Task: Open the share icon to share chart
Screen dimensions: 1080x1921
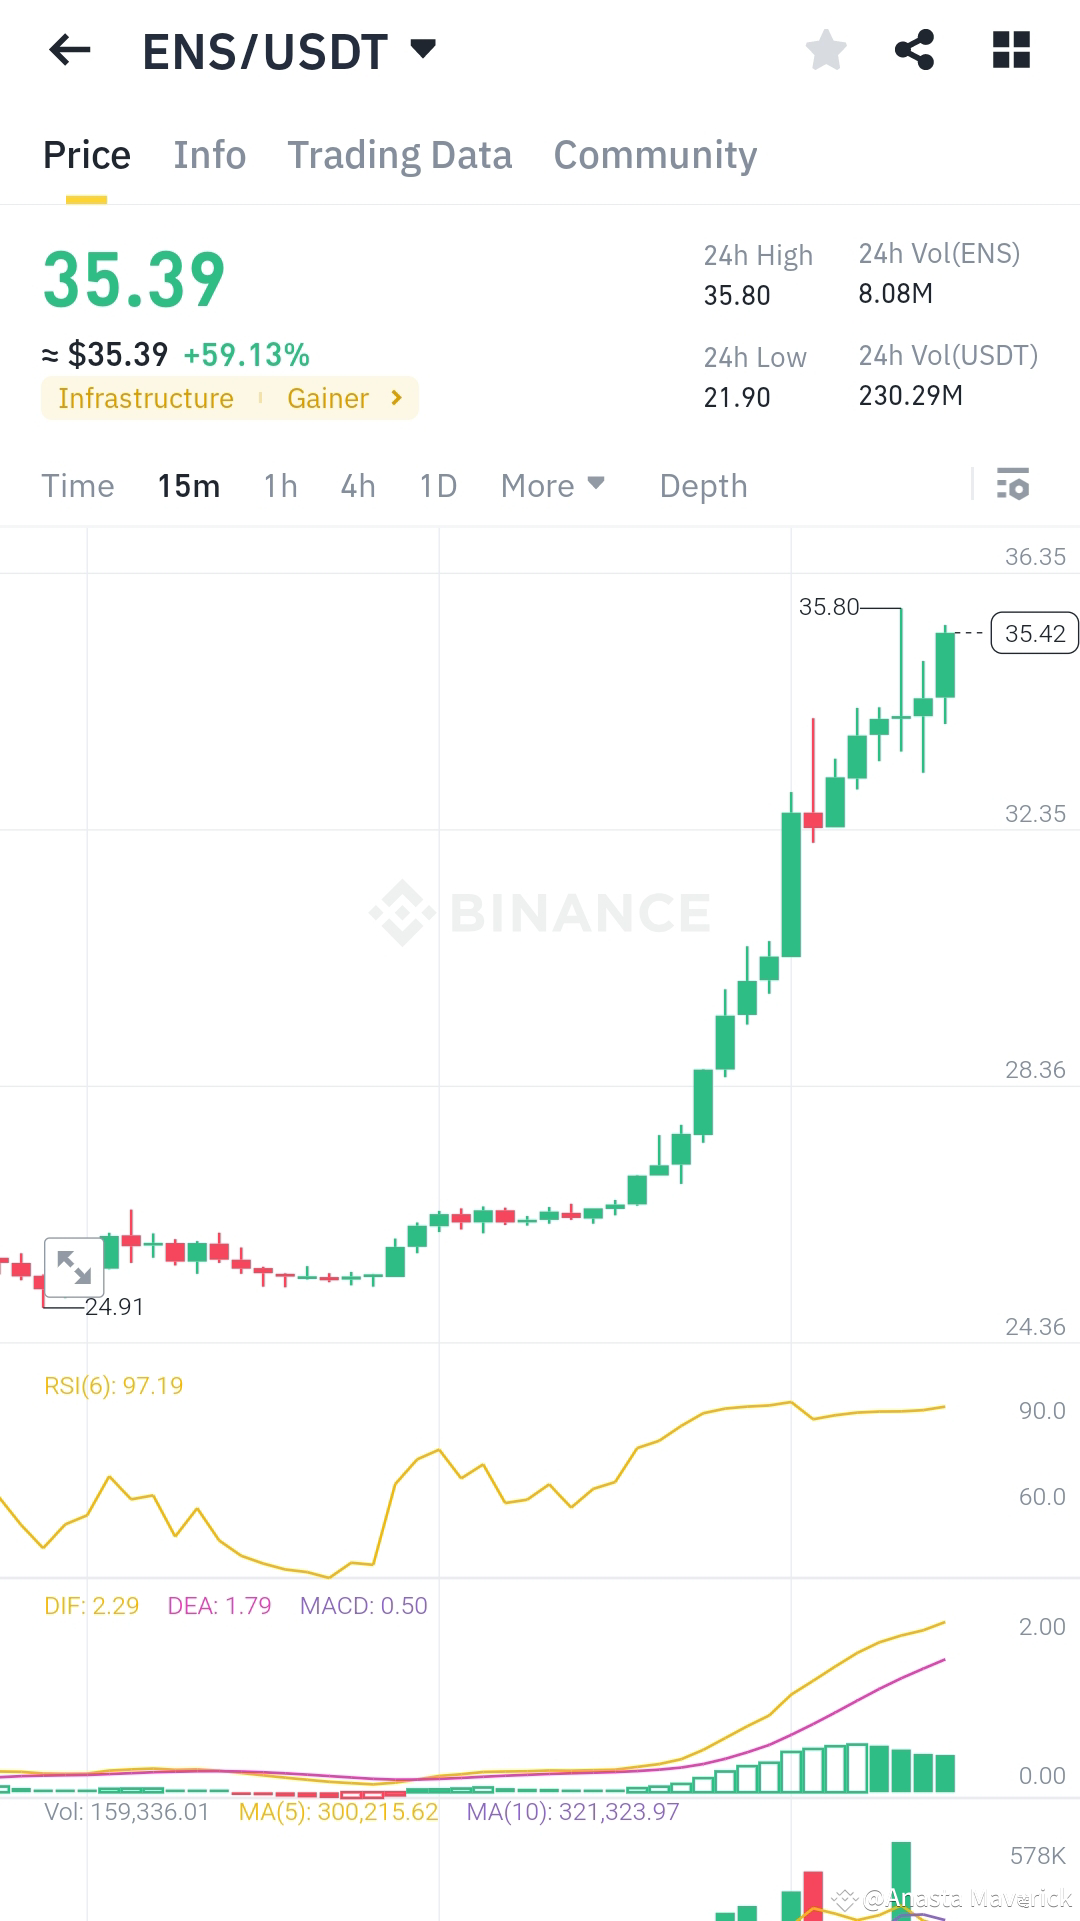Action: click(x=915, y=49)
